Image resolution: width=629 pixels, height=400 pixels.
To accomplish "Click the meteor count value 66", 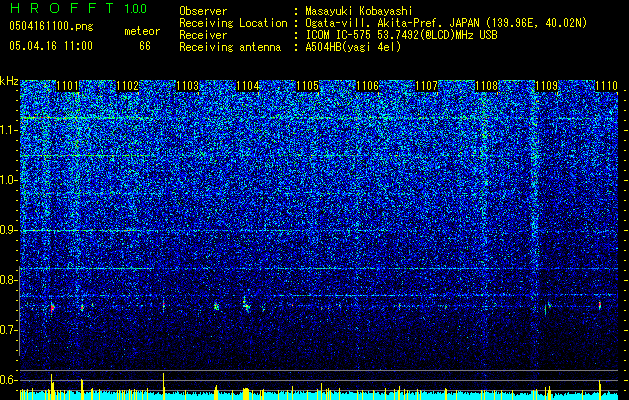I will tap(145, 46).
